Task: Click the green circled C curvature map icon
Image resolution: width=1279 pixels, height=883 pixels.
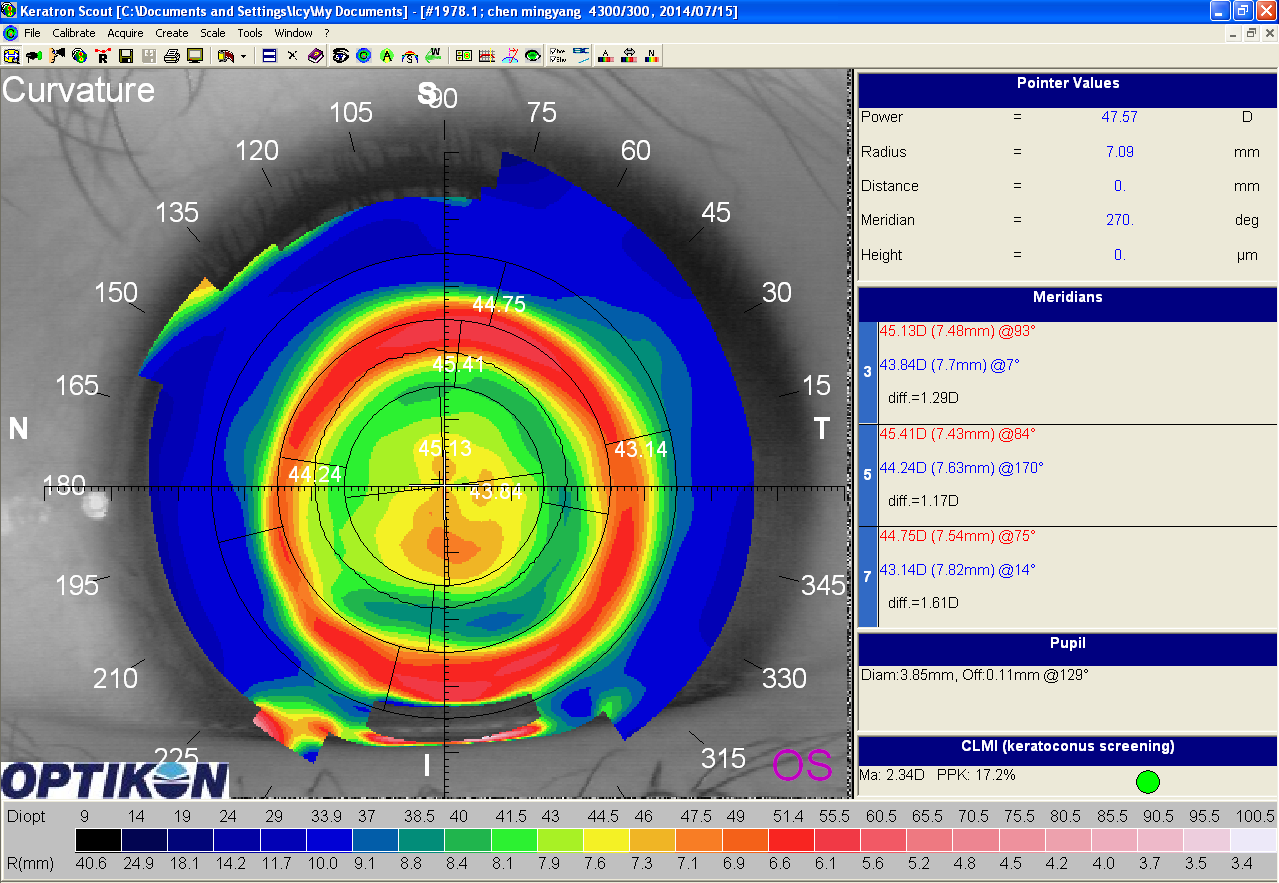Action: [364, 55]
